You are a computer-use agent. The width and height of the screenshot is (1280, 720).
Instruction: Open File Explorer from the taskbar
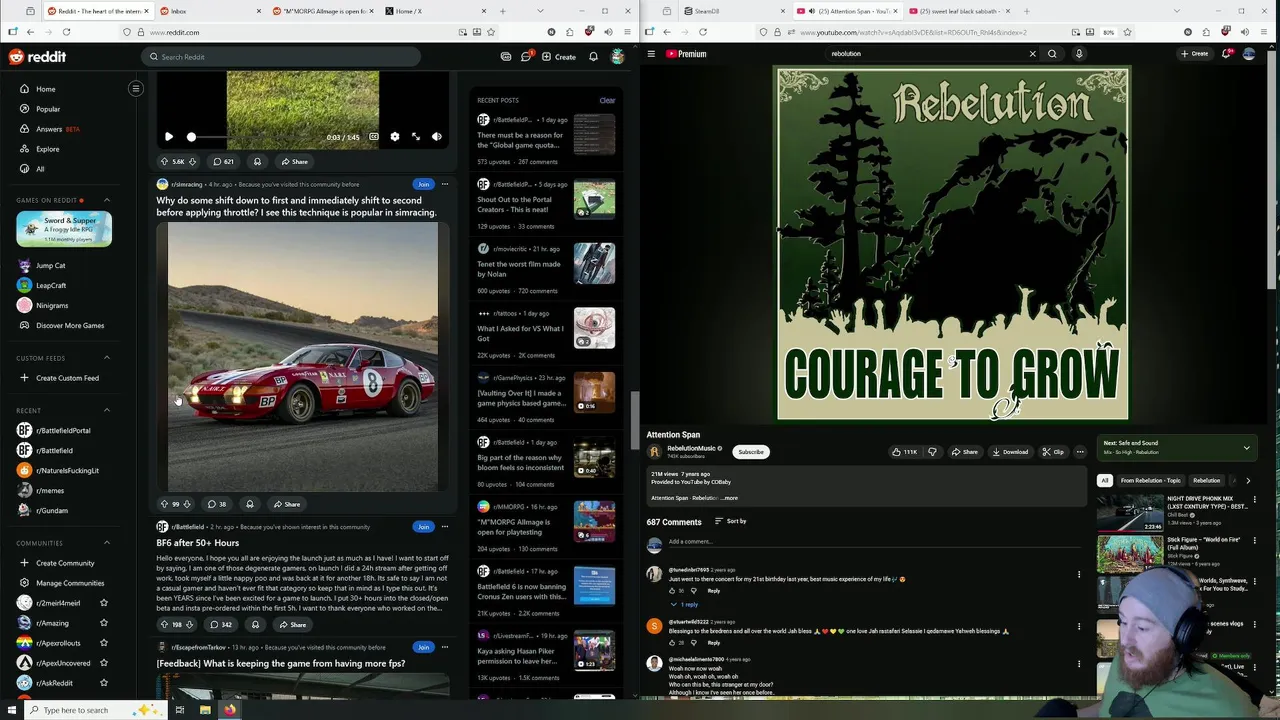205,710
